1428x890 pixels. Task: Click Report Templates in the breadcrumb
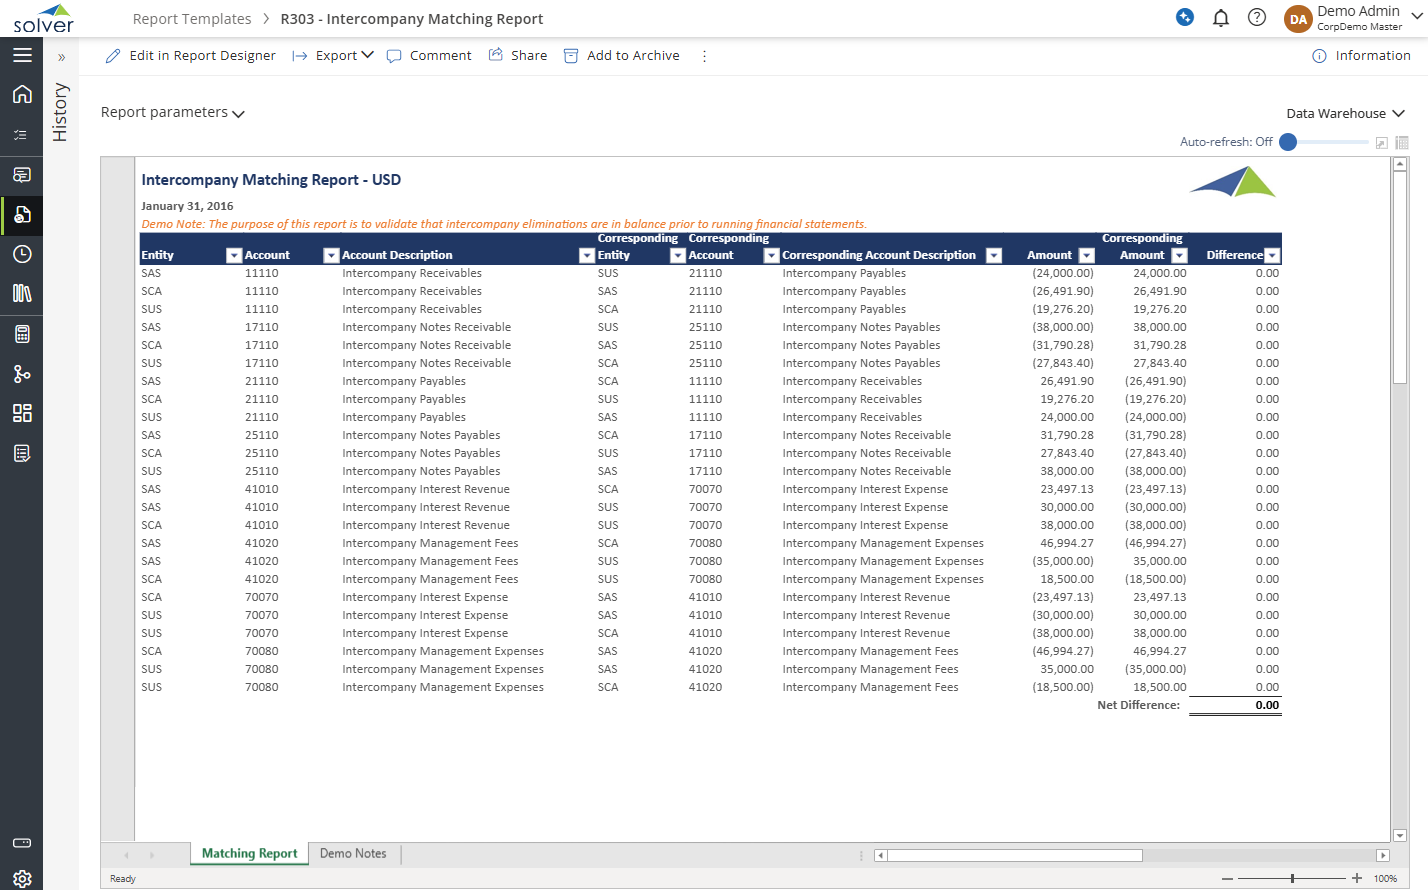[192, 19]
